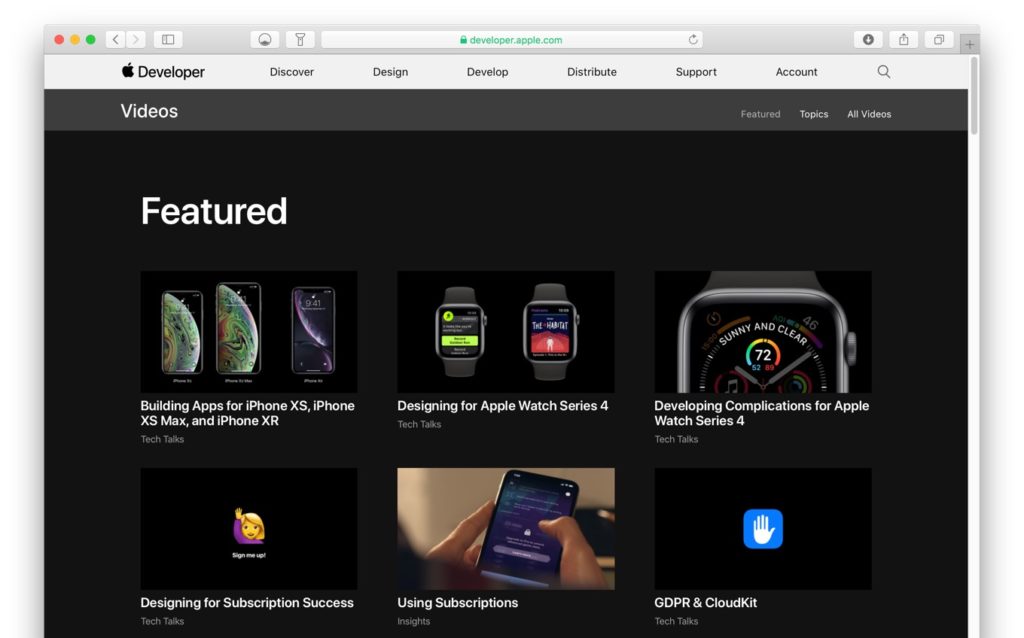
Task: Open the Designing for Apple Watch Series 4 video link
Action: 503,406
